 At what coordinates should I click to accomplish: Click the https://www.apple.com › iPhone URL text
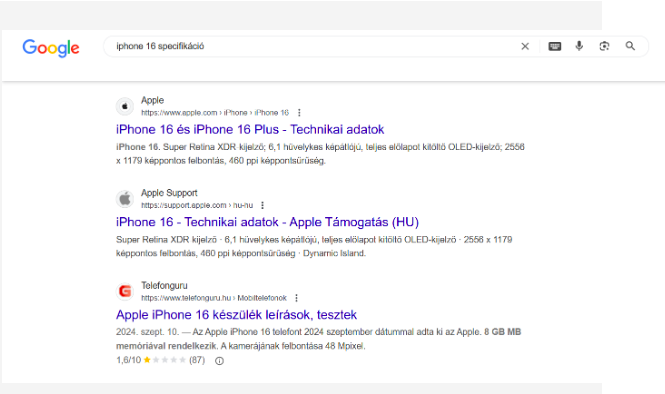click(215, 113)
